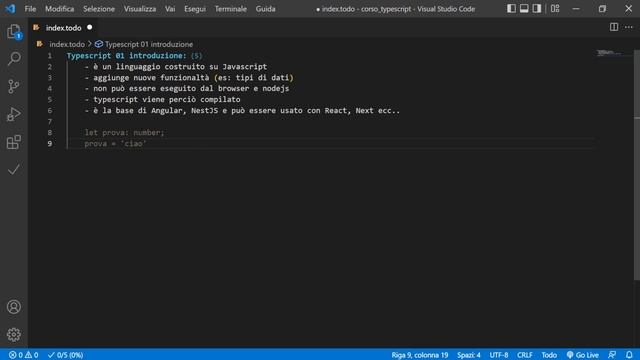Click the 0/5 (0%) todo progress
The width and height of the screenshot is (640, 360).
(65, 355)
